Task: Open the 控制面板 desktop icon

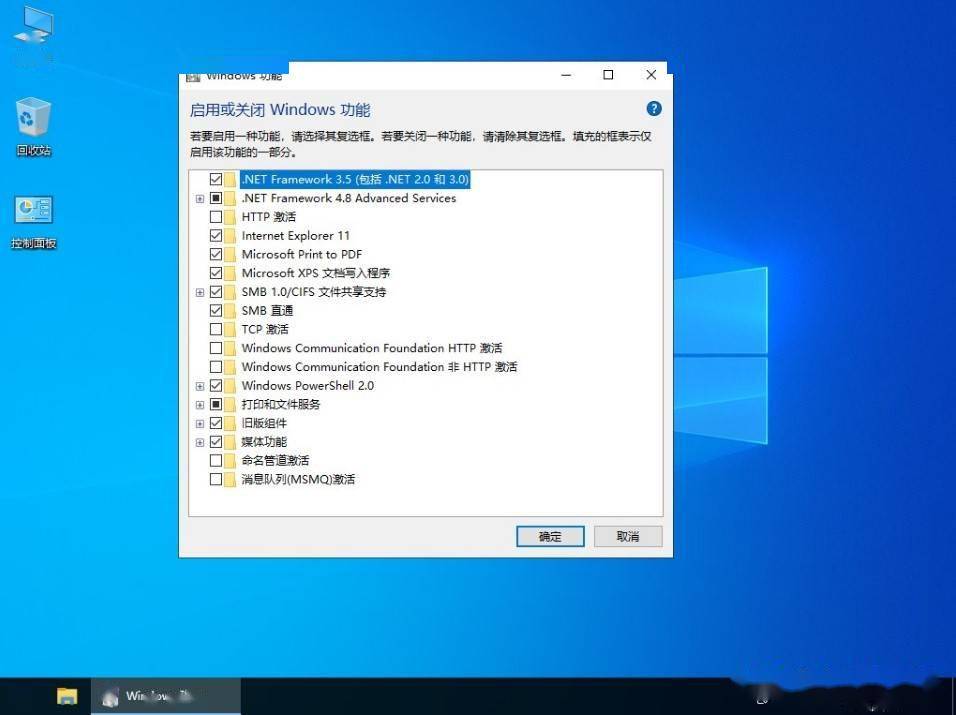Action: (33, 210)
